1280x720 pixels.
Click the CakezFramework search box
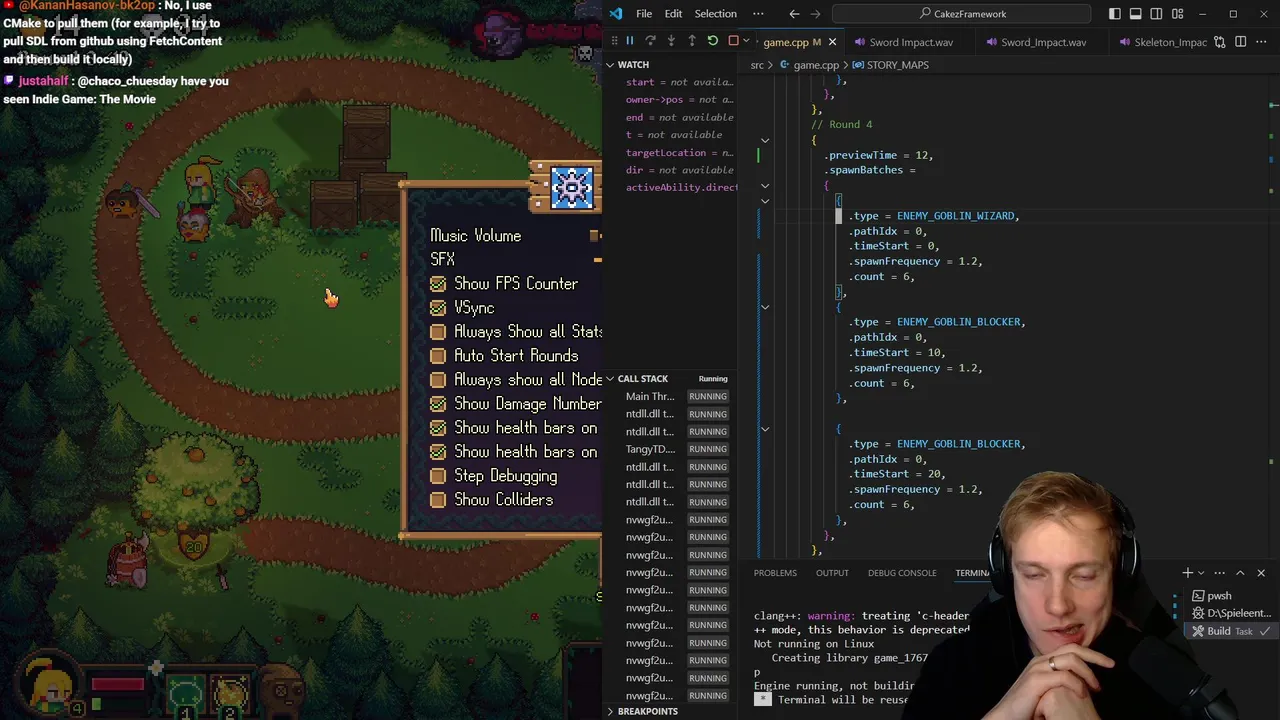(x=962, y=14)
